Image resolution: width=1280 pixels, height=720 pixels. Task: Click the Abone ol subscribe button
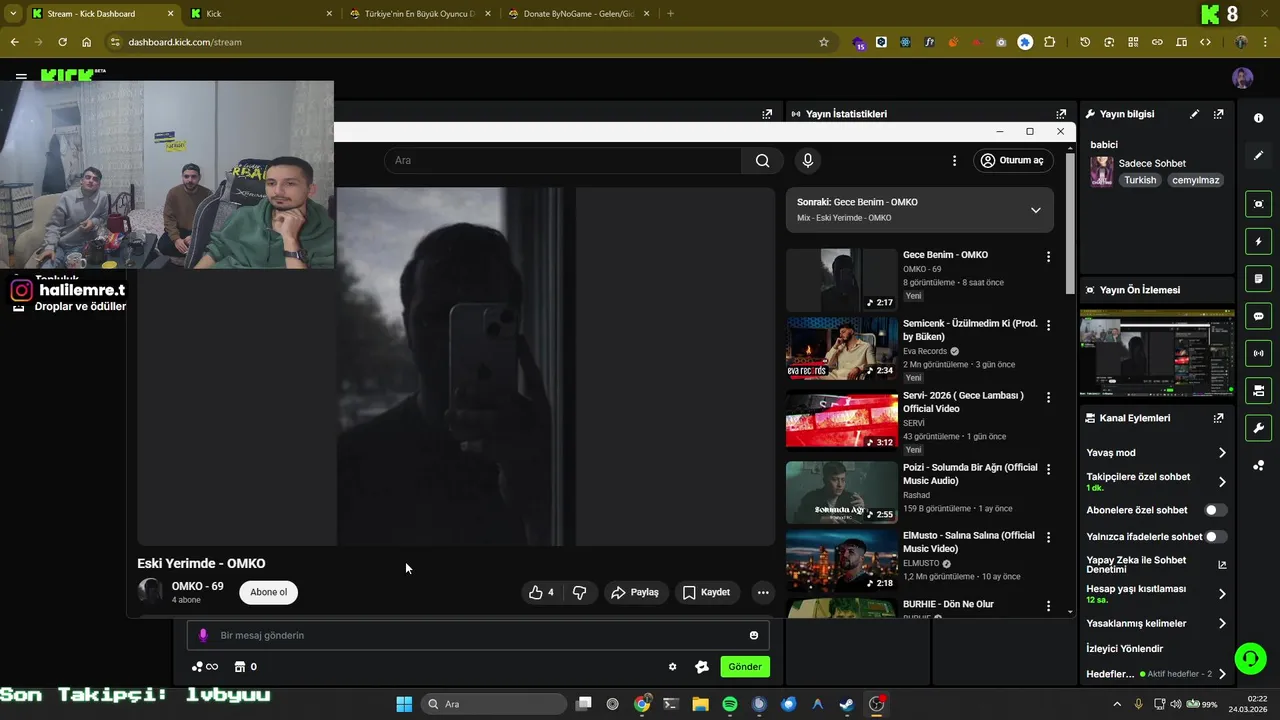(x=268, y=592)
